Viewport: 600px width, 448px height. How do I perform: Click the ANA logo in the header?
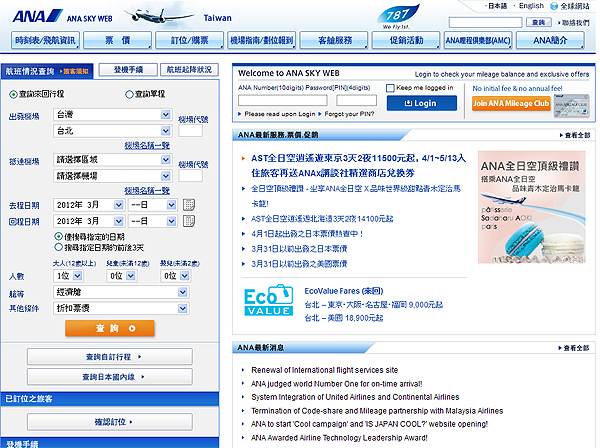click(37, 16)
